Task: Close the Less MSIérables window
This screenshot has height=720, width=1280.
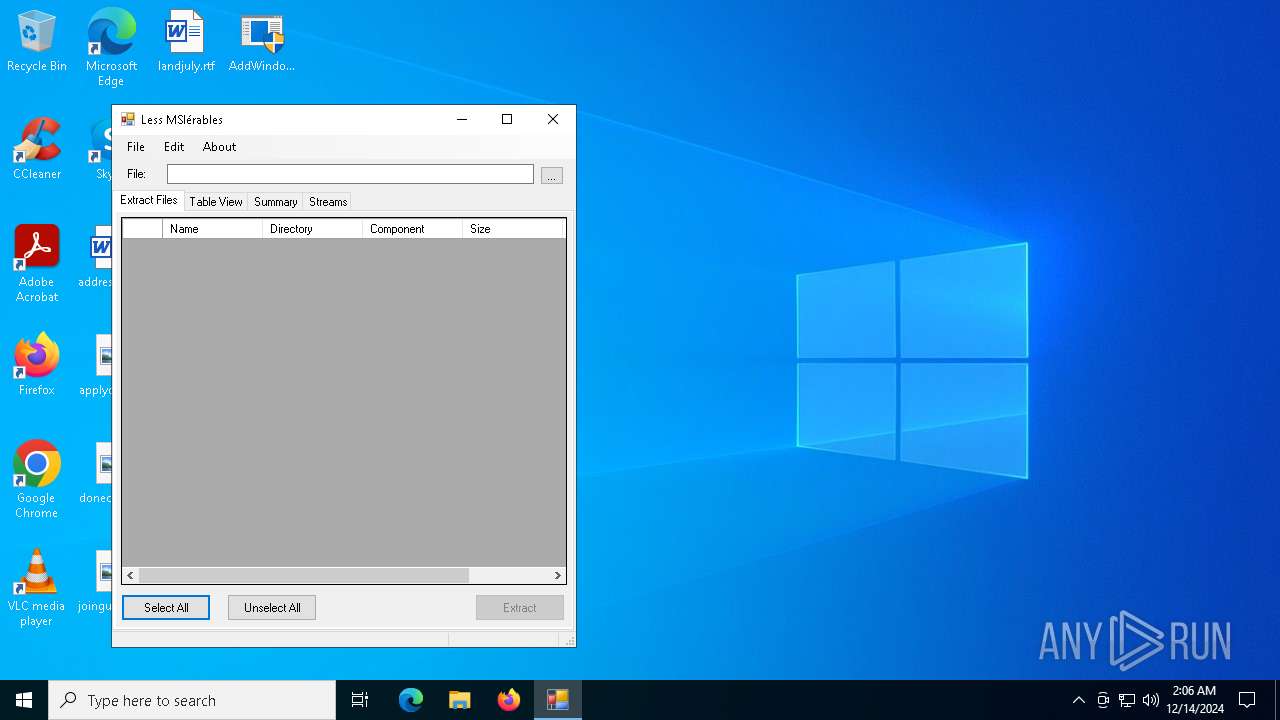Action: 553,119
